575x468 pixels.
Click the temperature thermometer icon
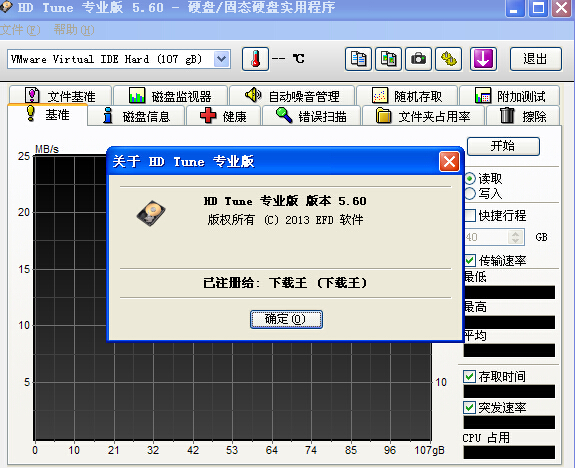click(x=256, y=59)
